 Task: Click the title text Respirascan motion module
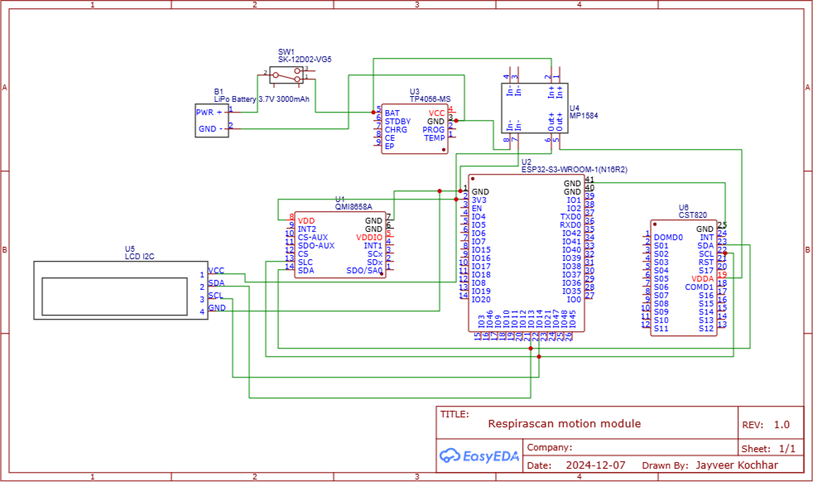pyautogui.click(x=565, y=424)
